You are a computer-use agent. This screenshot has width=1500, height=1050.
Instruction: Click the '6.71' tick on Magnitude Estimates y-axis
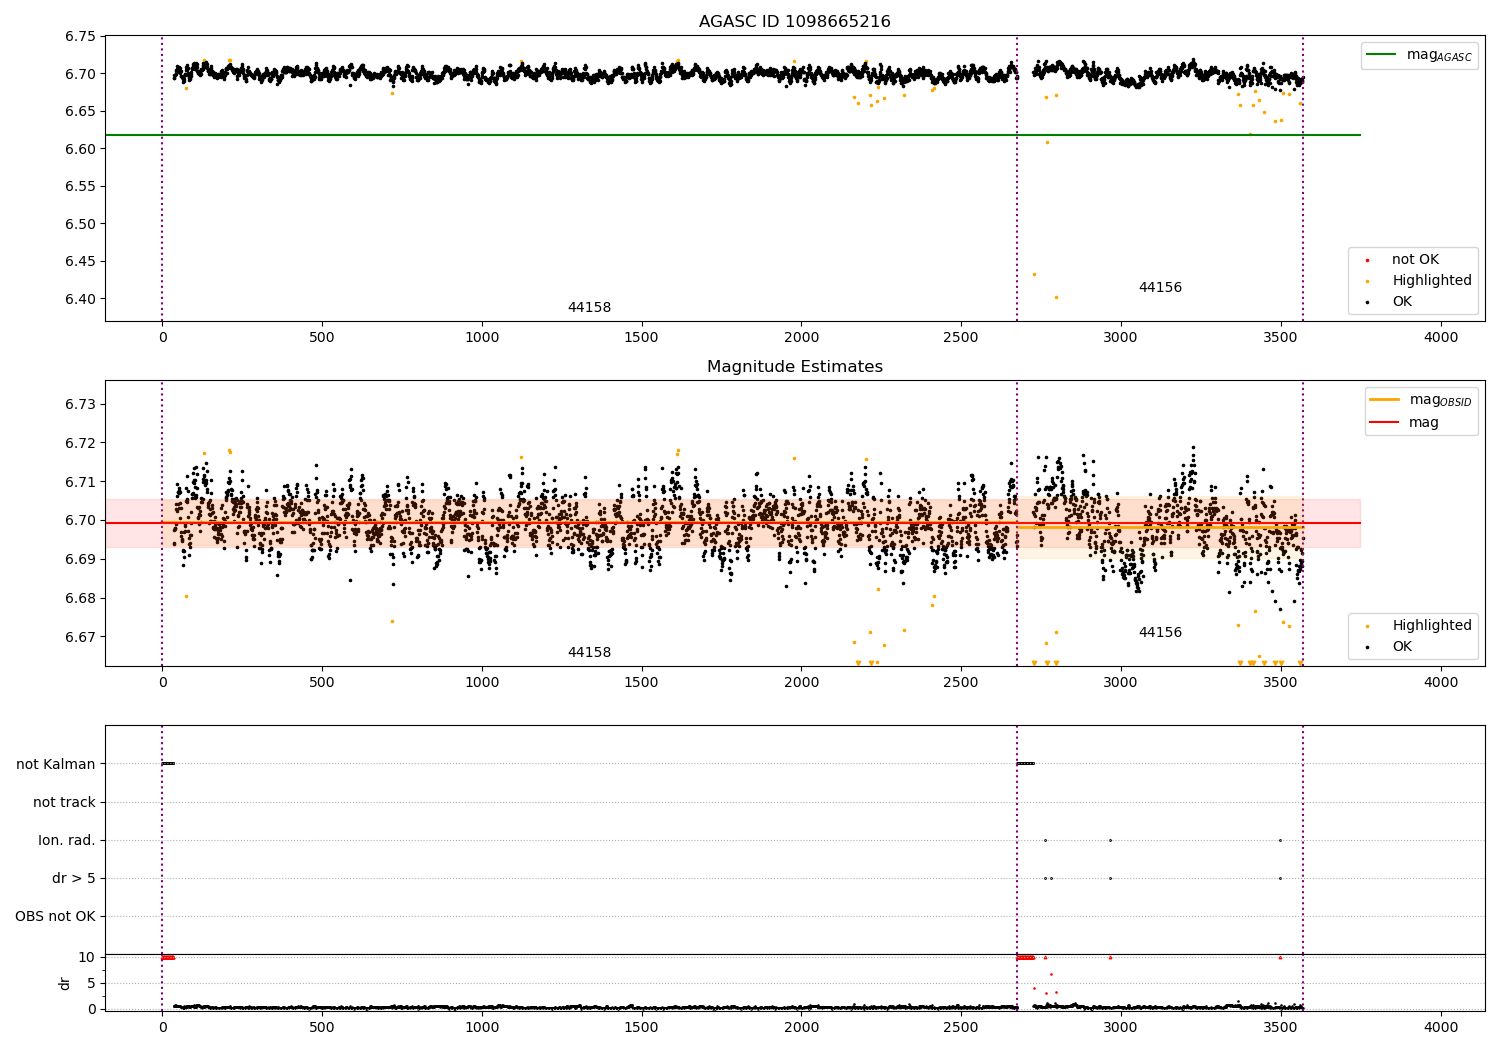[x=80, y=482]
